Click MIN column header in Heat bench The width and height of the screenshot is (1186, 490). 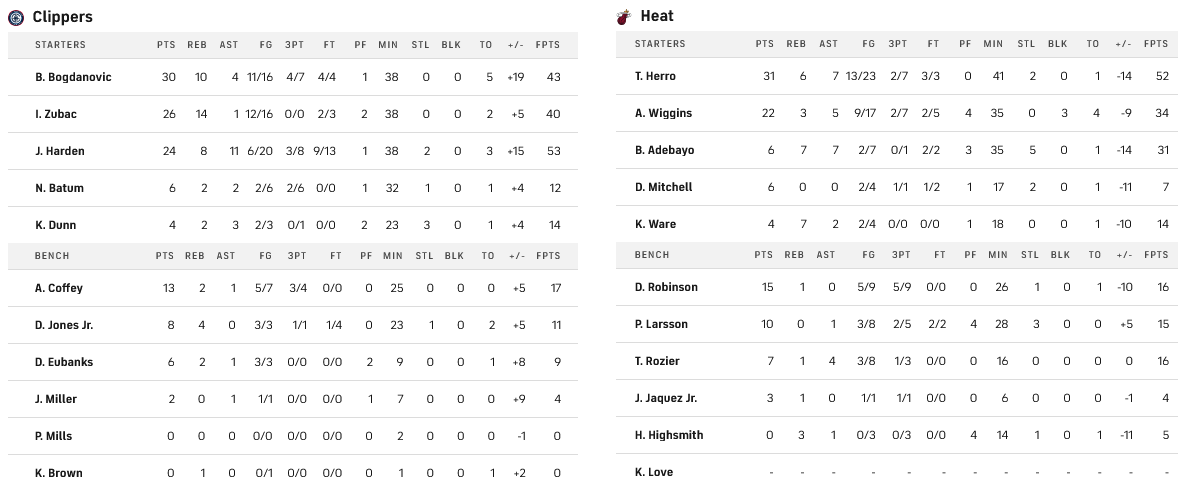tap(994, 255)
